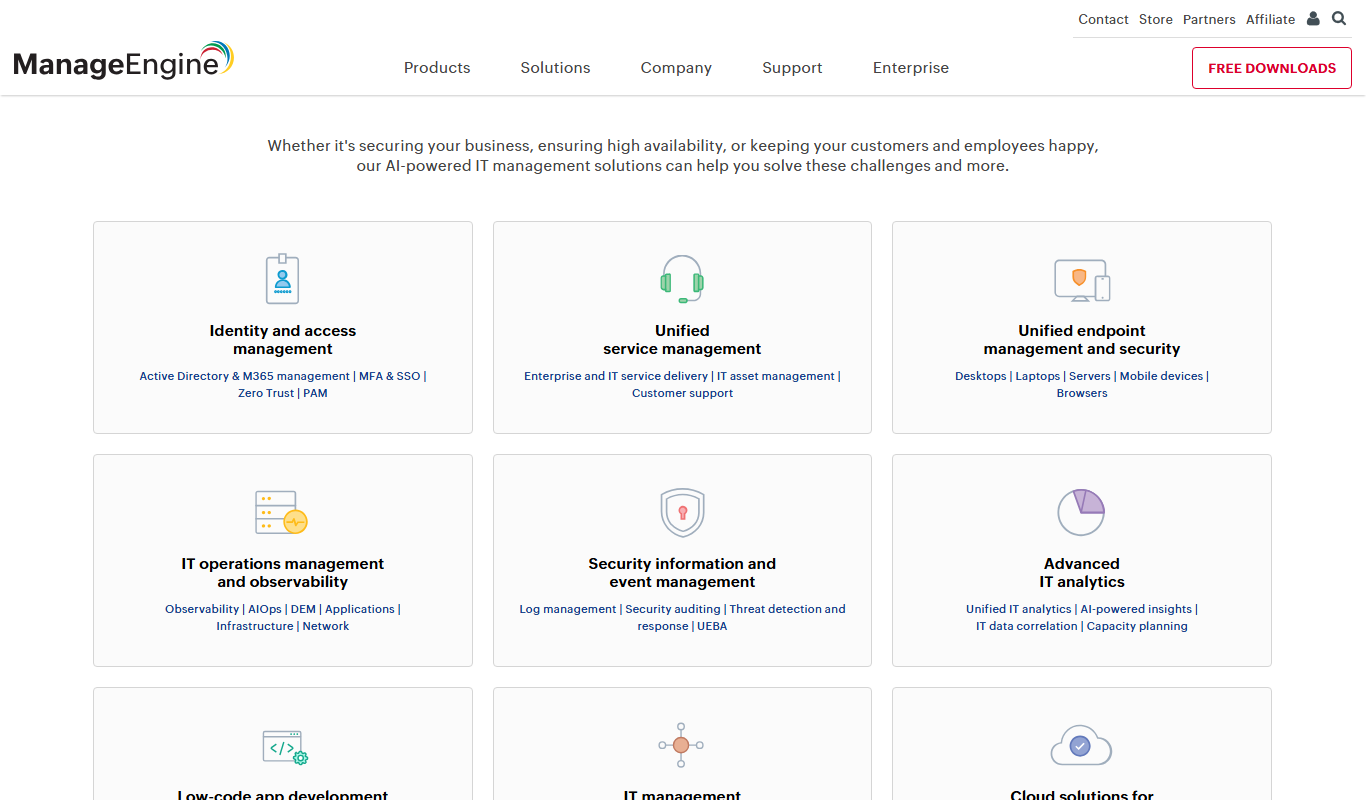Click the Zero Trust link
The width and height of the screenshot is (1366, 800).
[x=266, y=393]
